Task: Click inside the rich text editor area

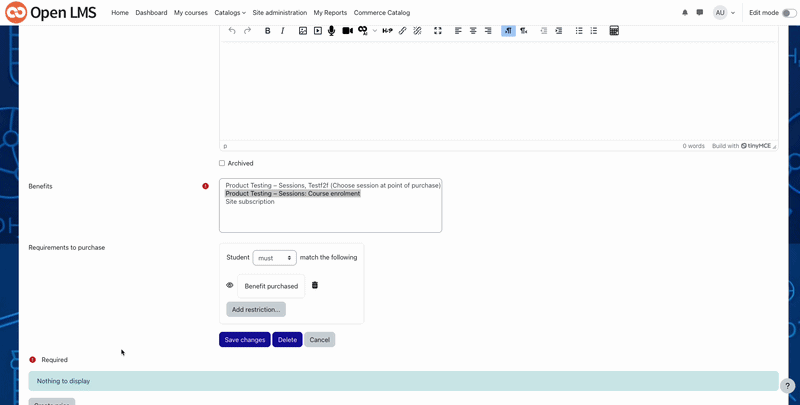Action: tap(499, 91)
